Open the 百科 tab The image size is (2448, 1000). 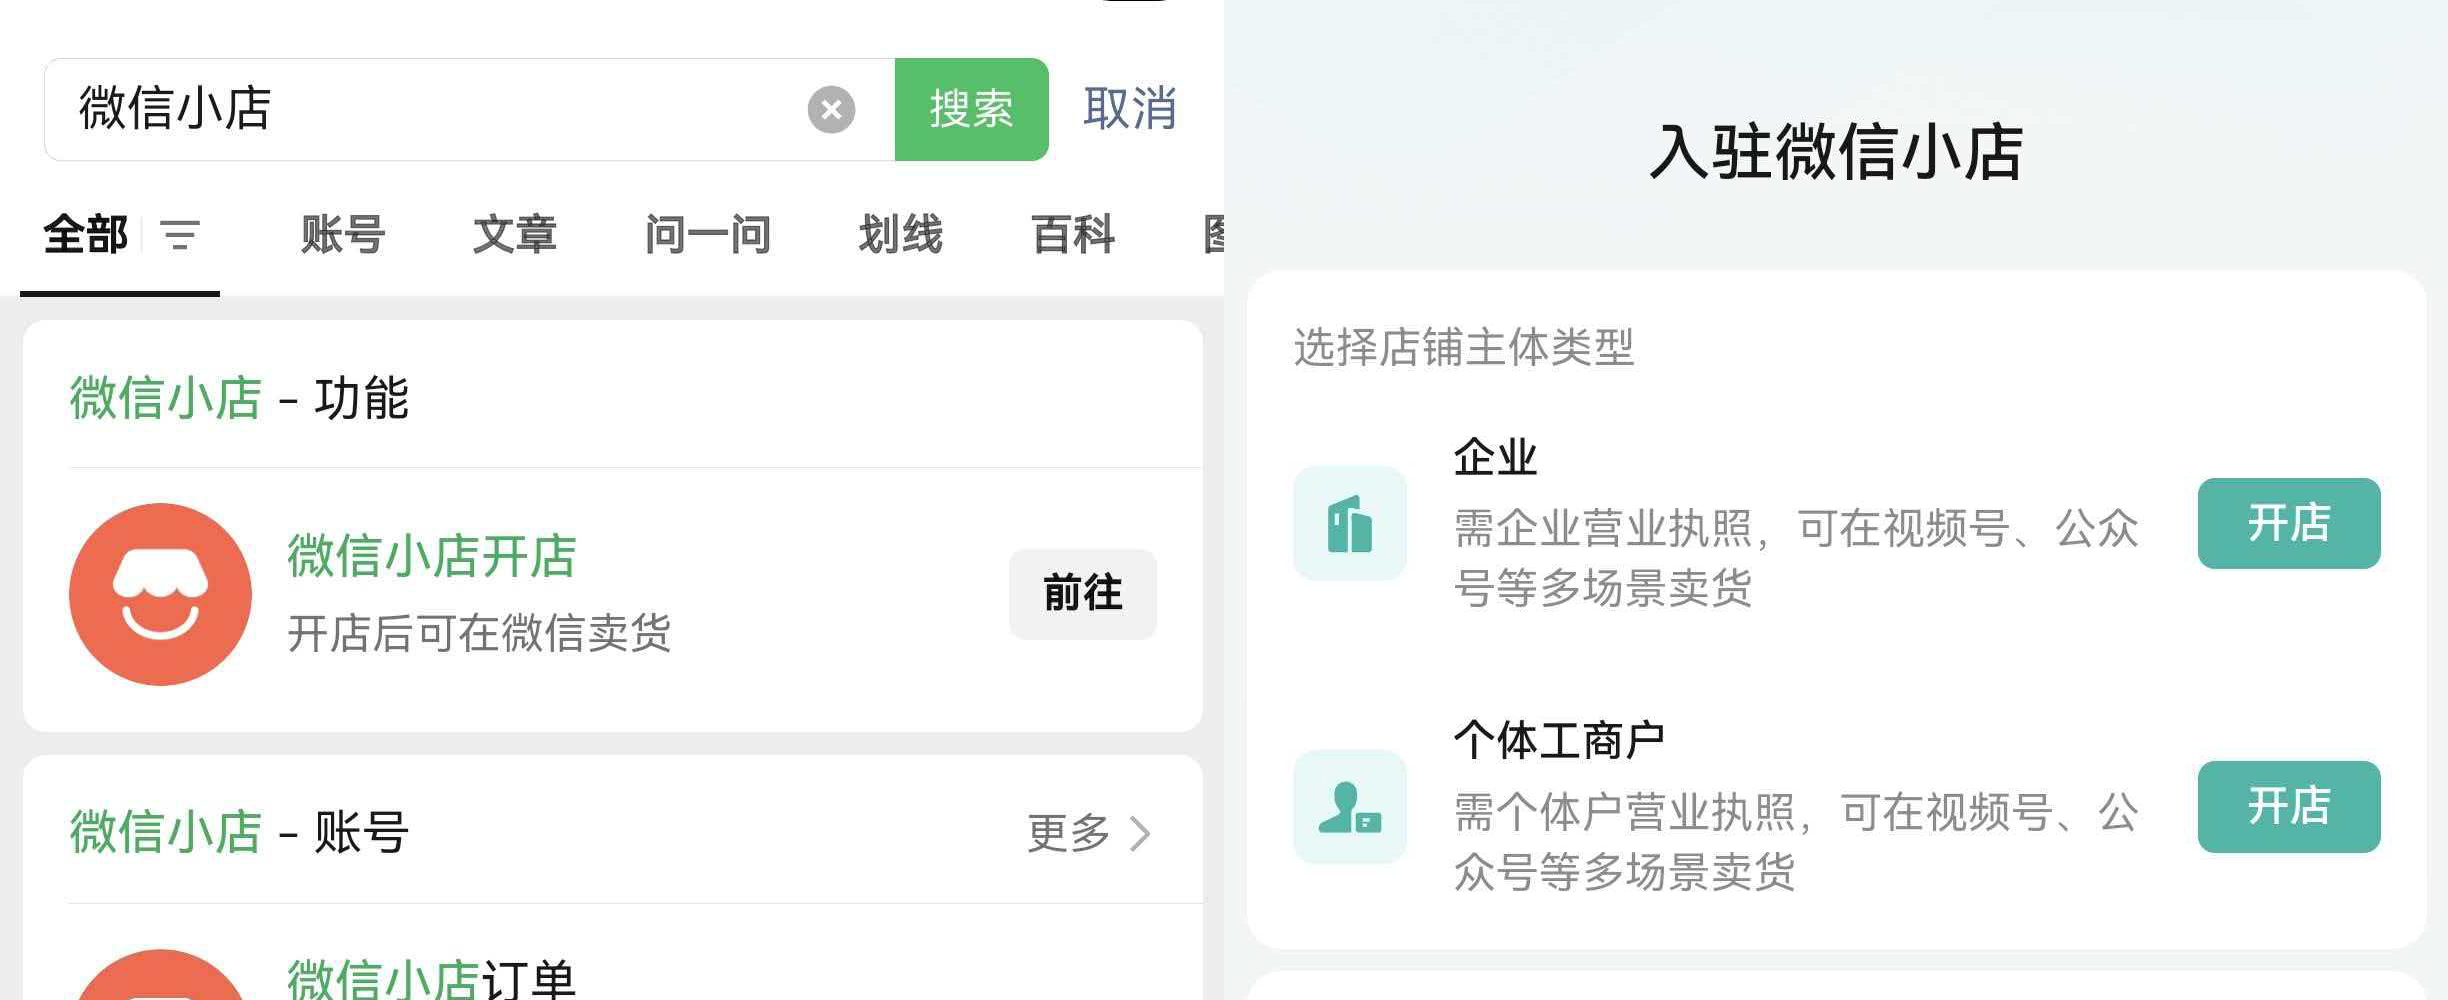pos(1073,235)
